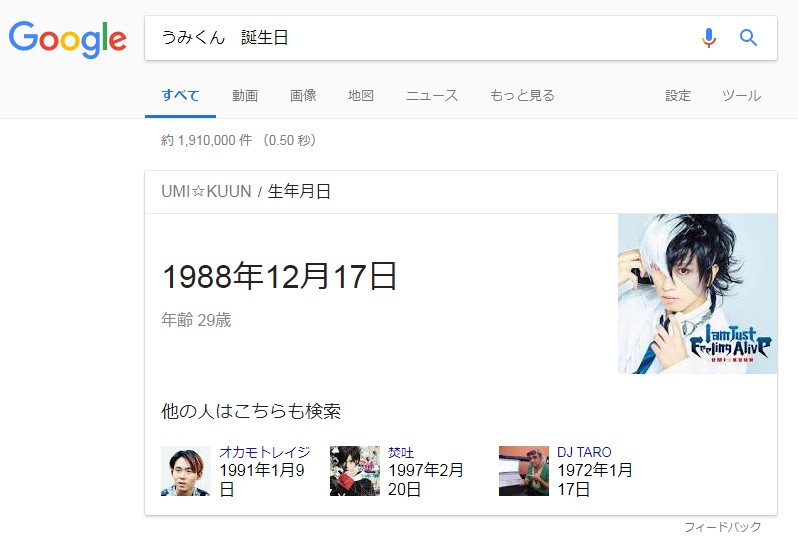
Task: Open the DJ TARO link
Action: [x=584, y=452]
